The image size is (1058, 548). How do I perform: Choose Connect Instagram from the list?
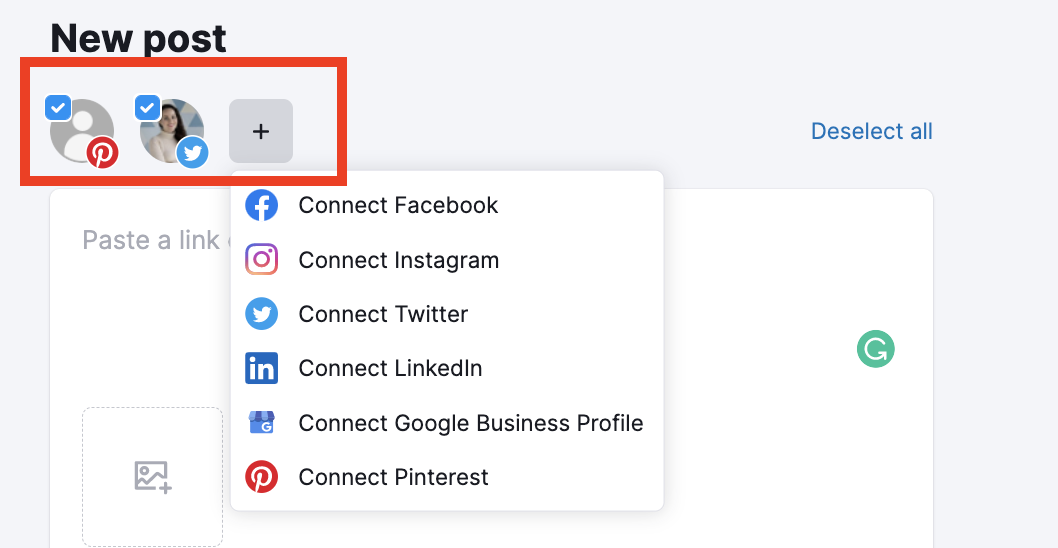(x=398, y=260)
